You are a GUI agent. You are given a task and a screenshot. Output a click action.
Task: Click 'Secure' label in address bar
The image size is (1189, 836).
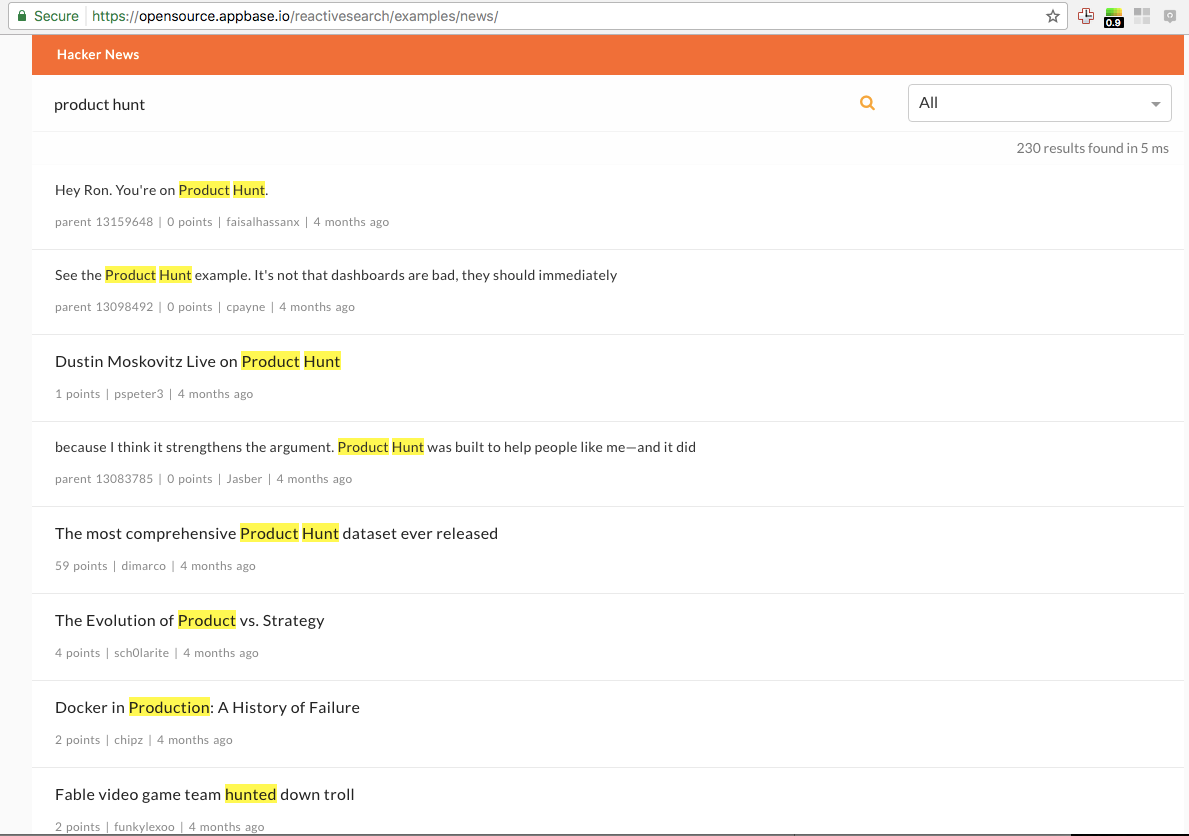[56, 16]
